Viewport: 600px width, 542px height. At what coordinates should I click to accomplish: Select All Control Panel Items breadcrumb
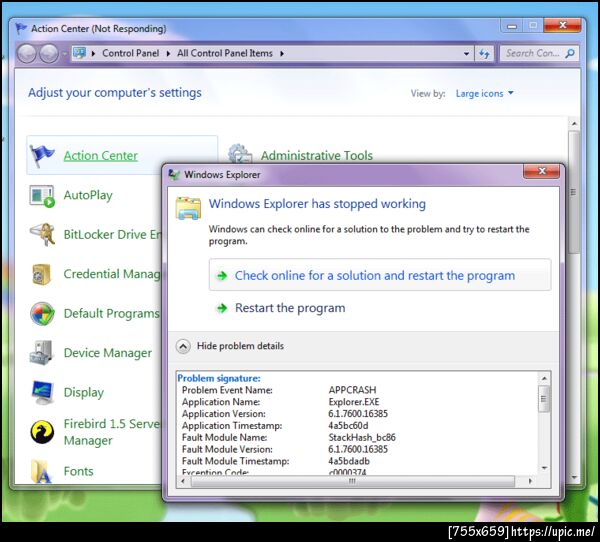(225, 53)
